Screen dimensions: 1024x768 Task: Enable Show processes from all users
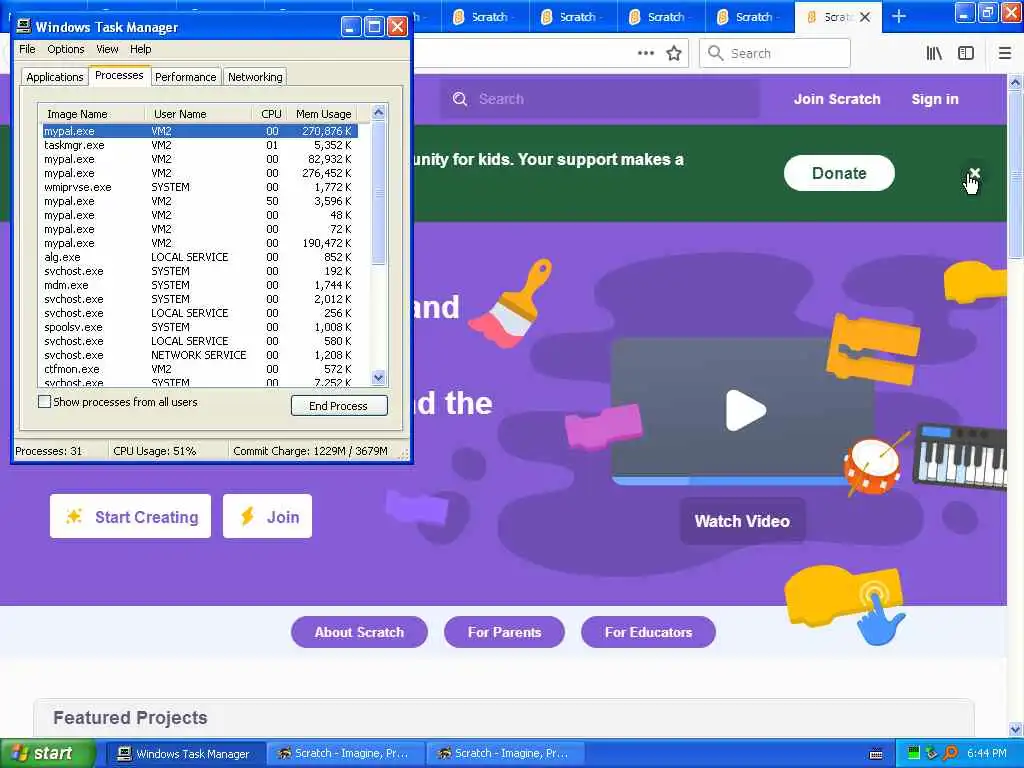click(44, 402)
